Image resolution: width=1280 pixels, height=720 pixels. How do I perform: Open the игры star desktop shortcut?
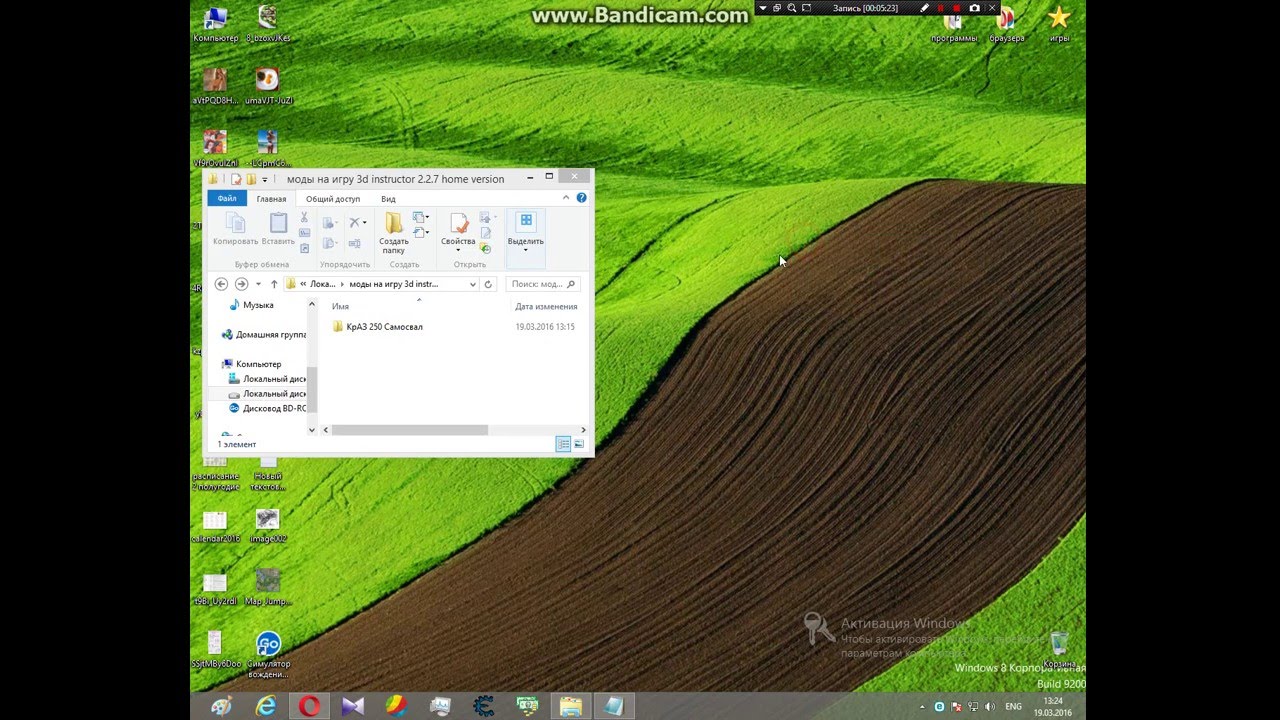[1059, 24]
